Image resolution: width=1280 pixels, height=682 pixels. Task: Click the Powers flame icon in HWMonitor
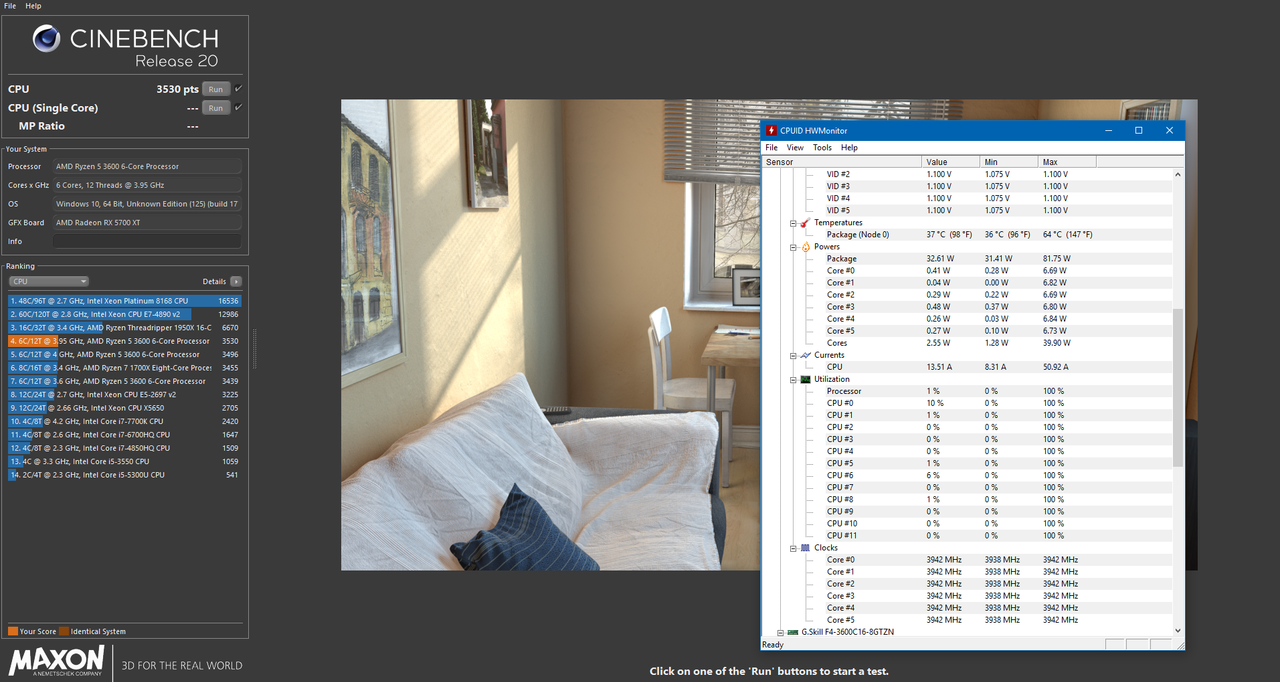coord(805,247)
